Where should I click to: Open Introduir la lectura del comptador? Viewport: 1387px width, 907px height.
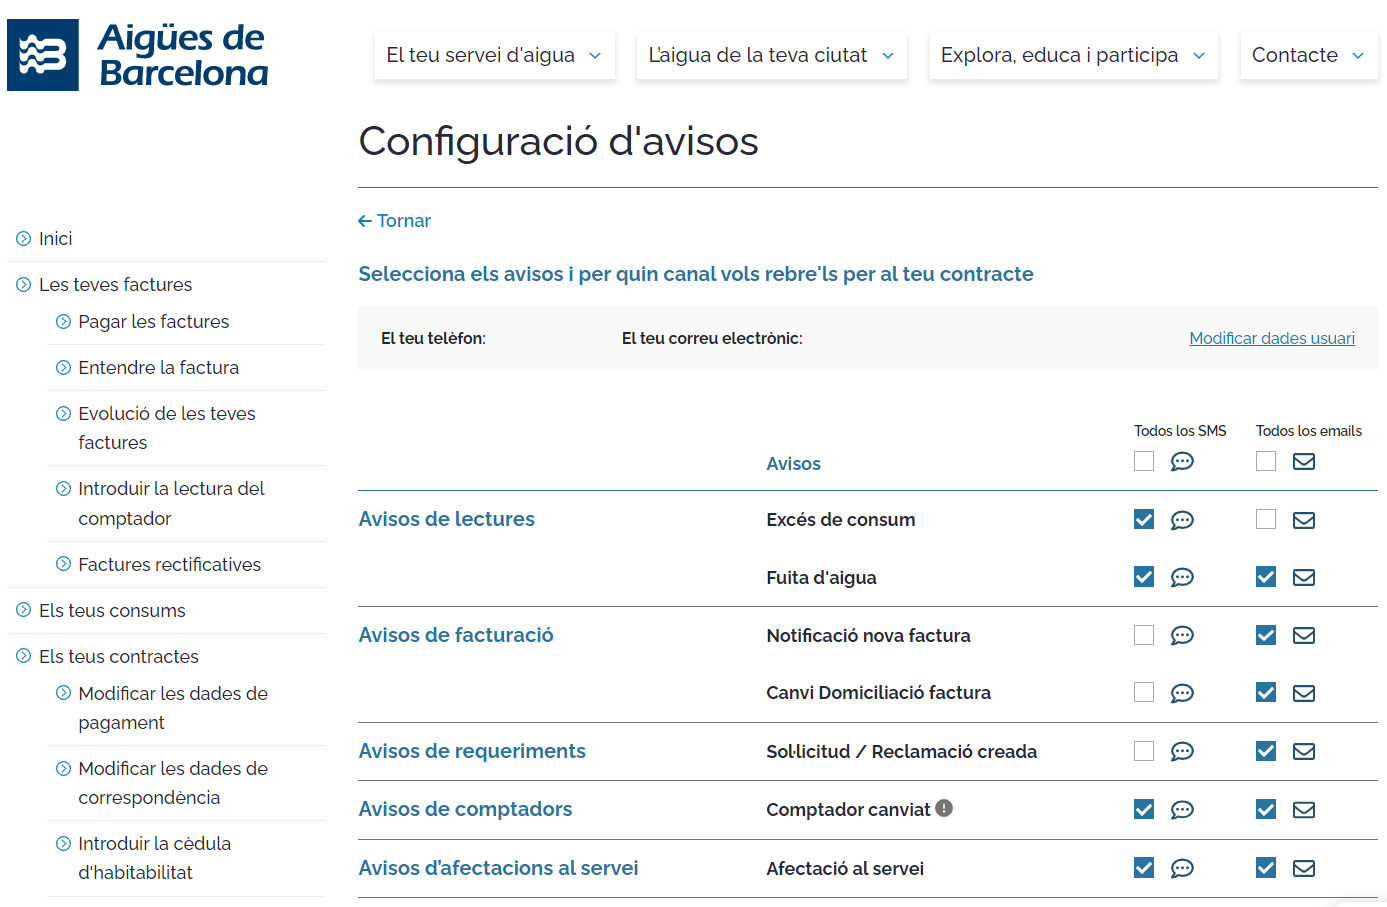pyautogui.click(x=171, y=503)
